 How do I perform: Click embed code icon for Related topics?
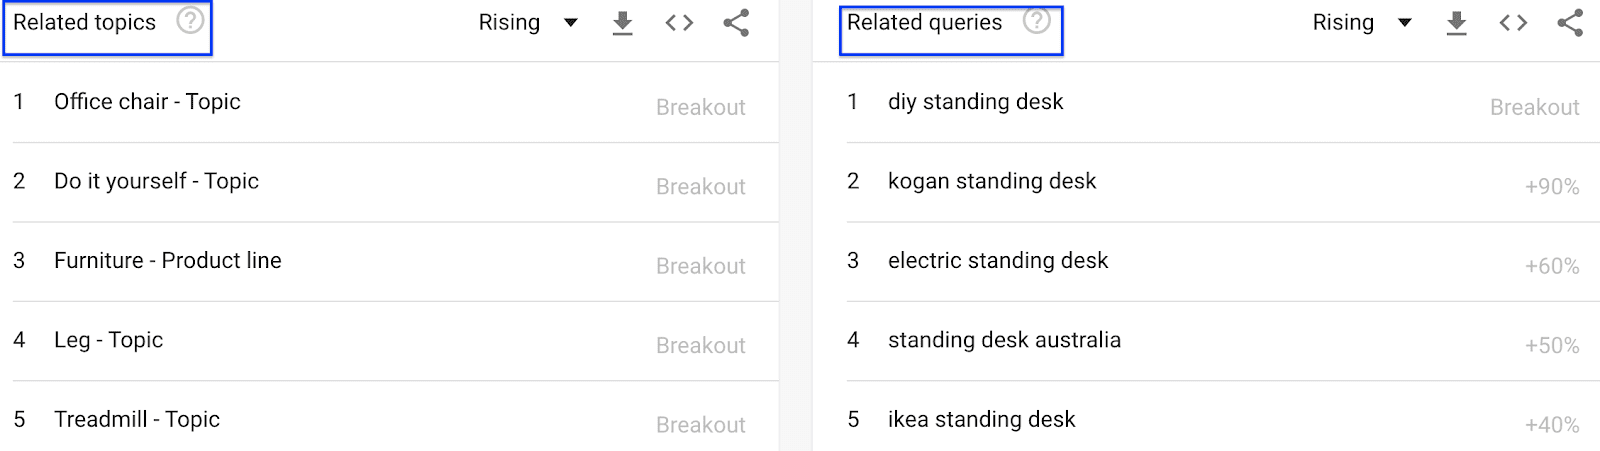point(679,23)
